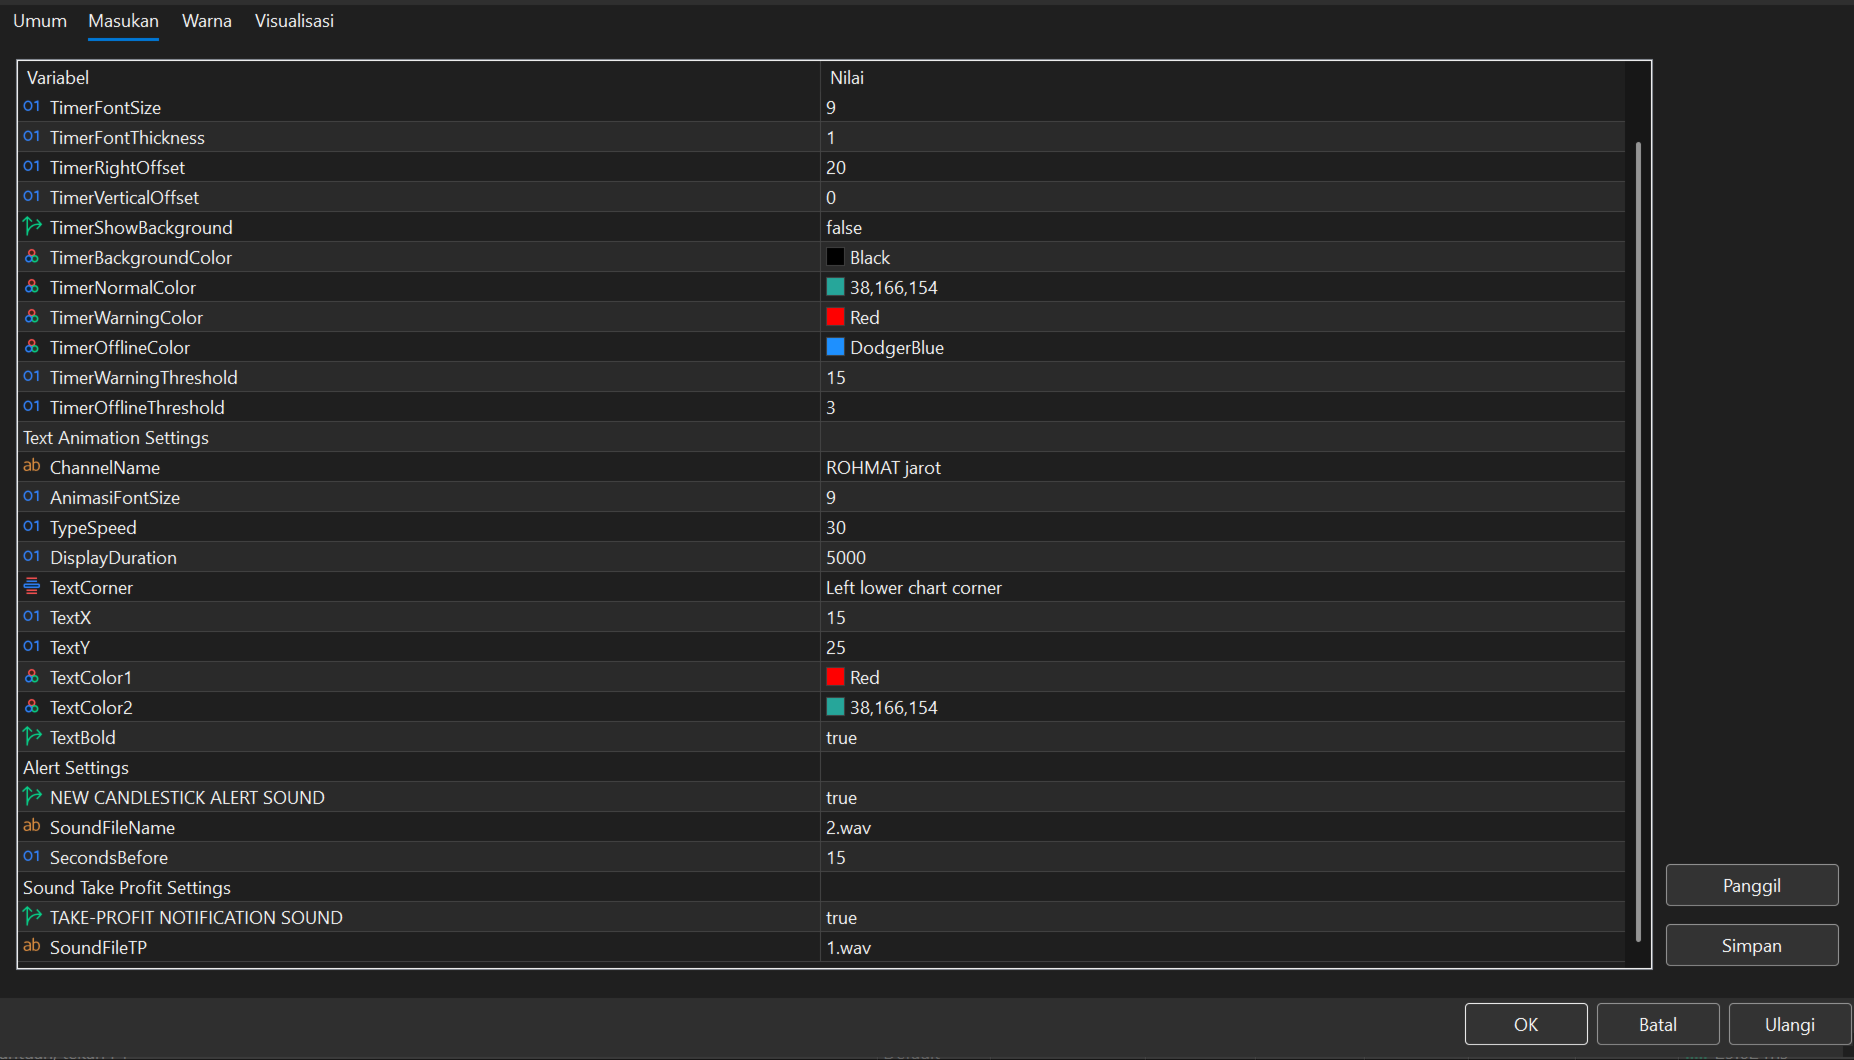Toggle TAKE-PROFIT NOTIFICATION SOUND true value
Screen dimensions: 1854x1060
coord(1222,917)
